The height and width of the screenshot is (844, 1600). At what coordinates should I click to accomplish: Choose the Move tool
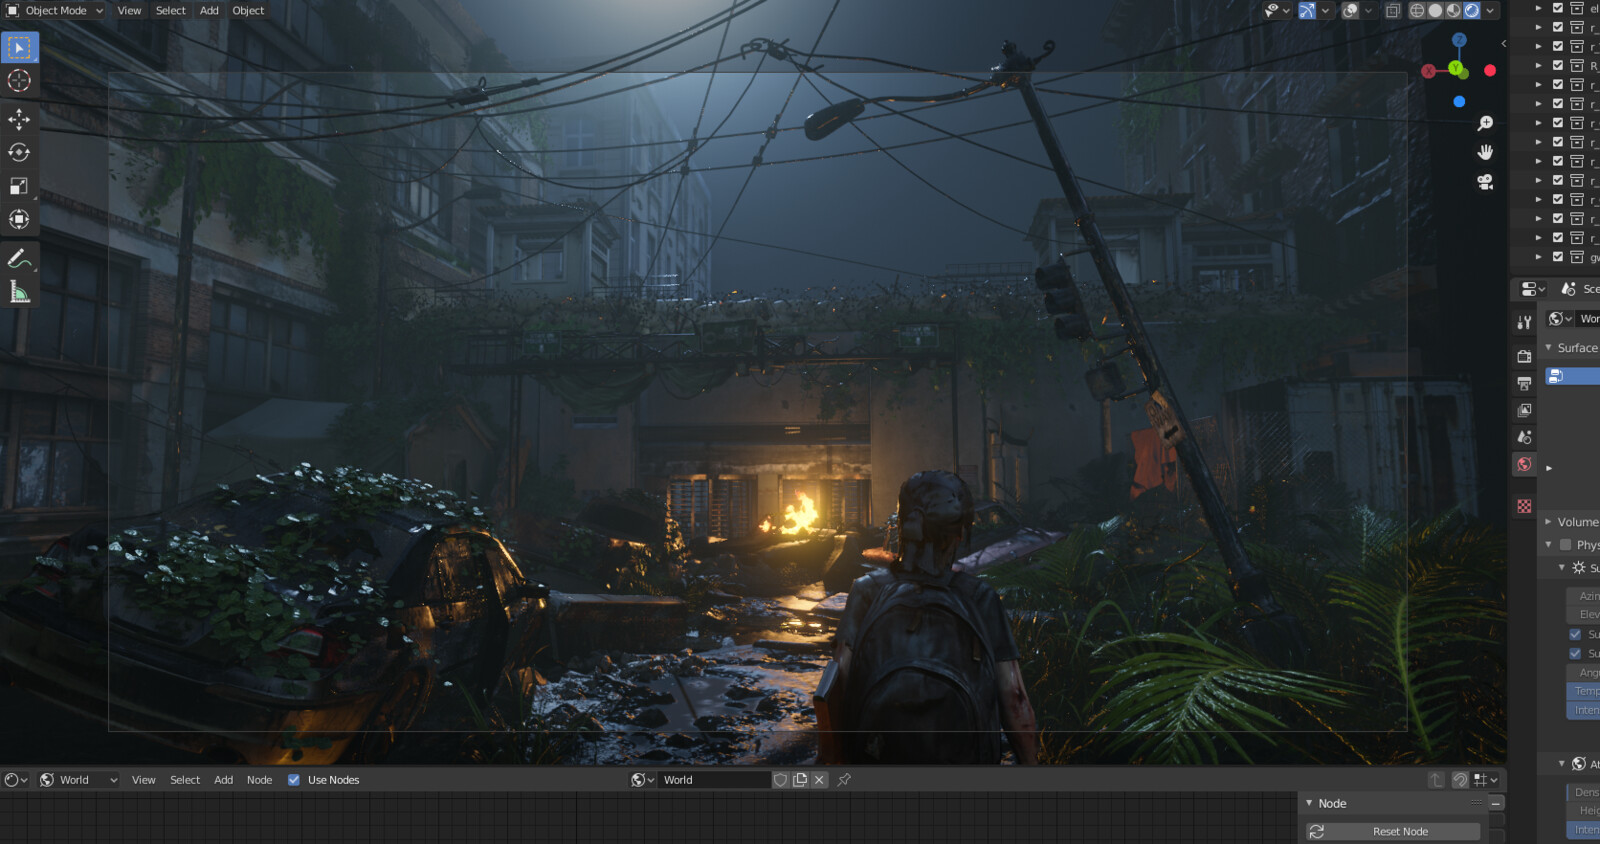tap(19, 120)
